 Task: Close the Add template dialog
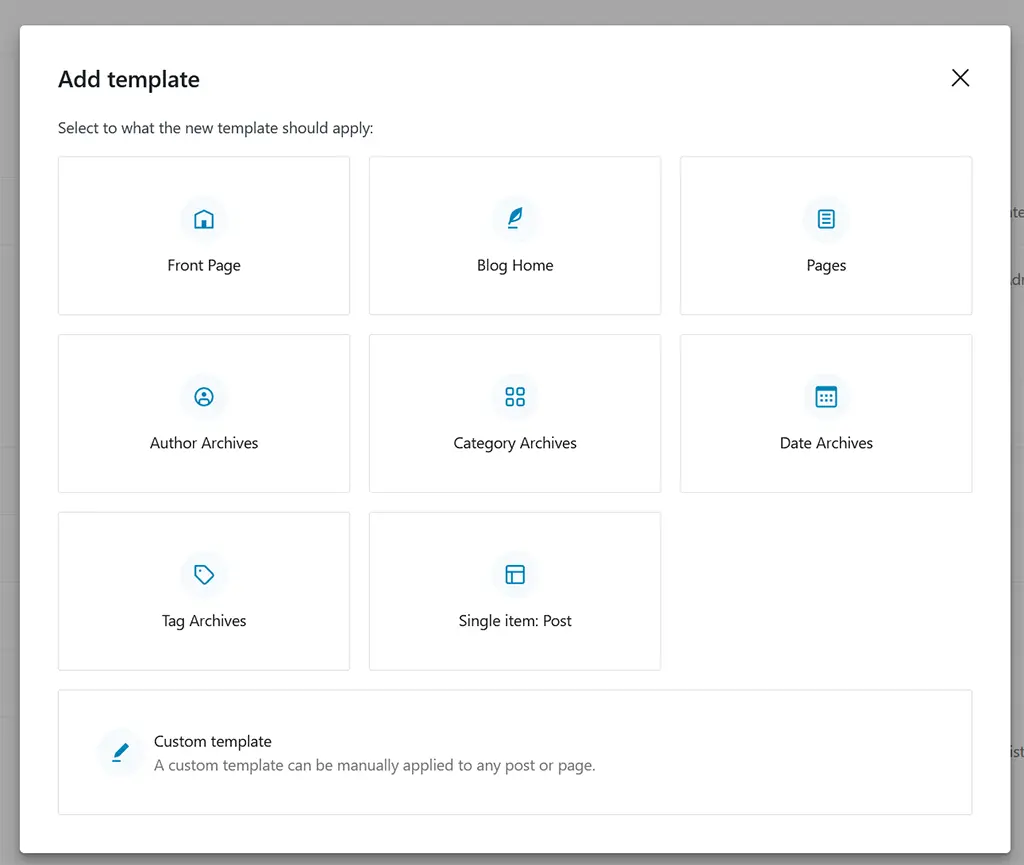[x=960, y=78]
